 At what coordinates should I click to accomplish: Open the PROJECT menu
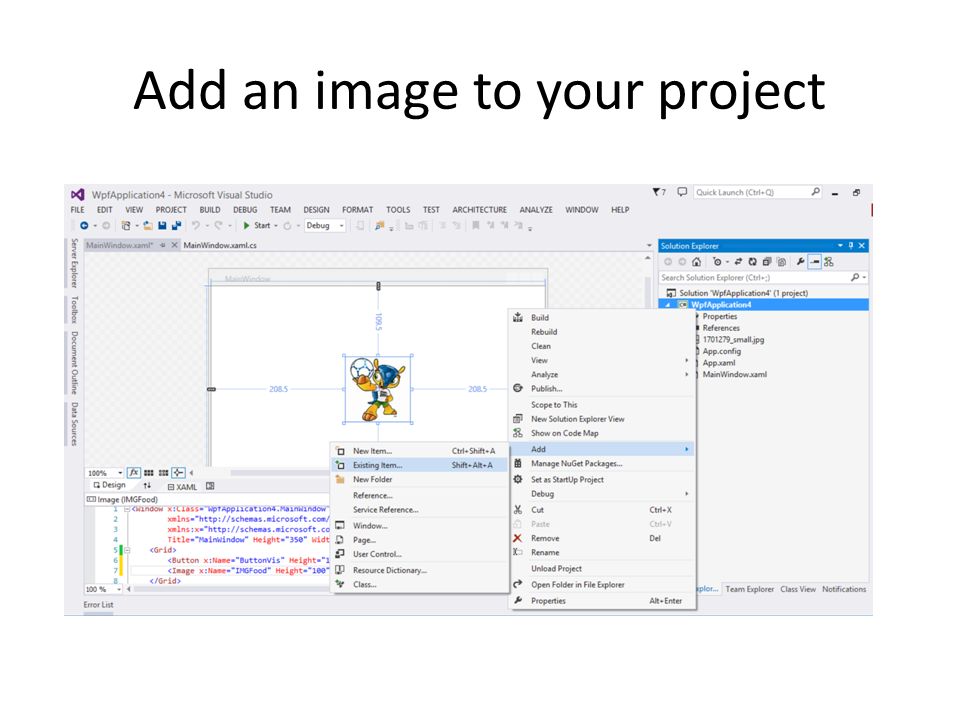coord(171,209)
